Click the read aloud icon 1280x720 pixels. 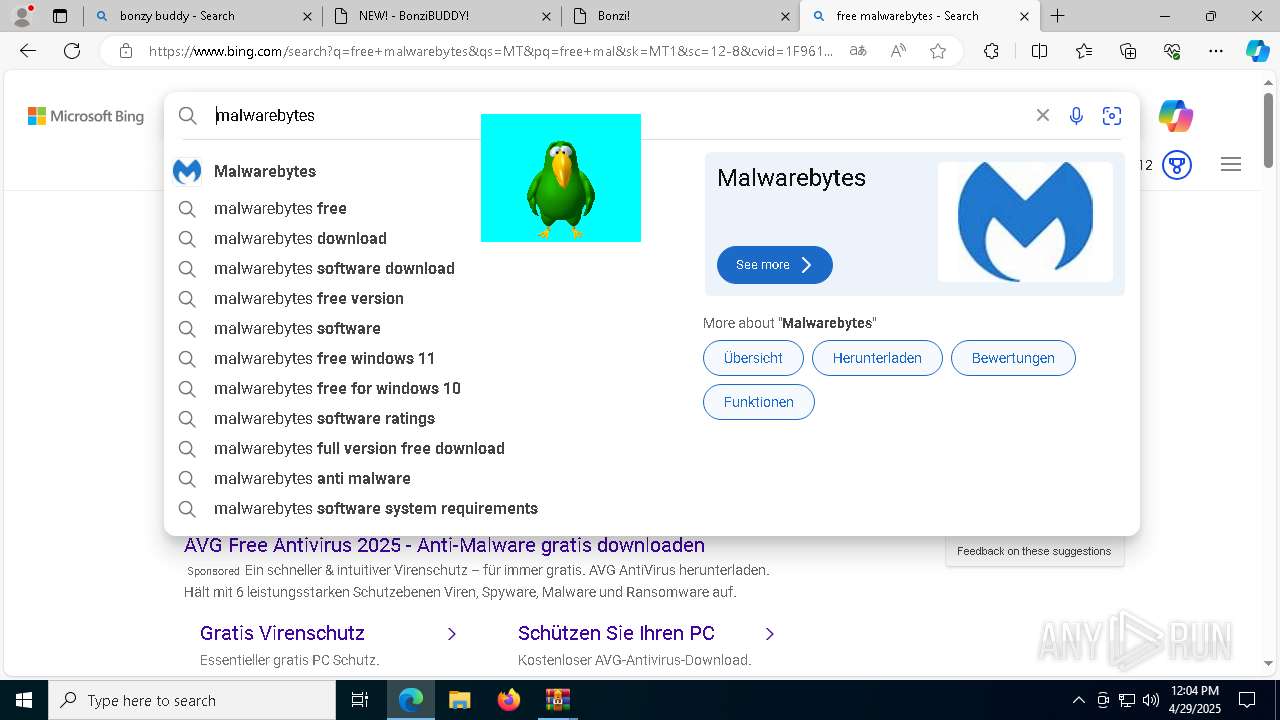tap(898, 51)
